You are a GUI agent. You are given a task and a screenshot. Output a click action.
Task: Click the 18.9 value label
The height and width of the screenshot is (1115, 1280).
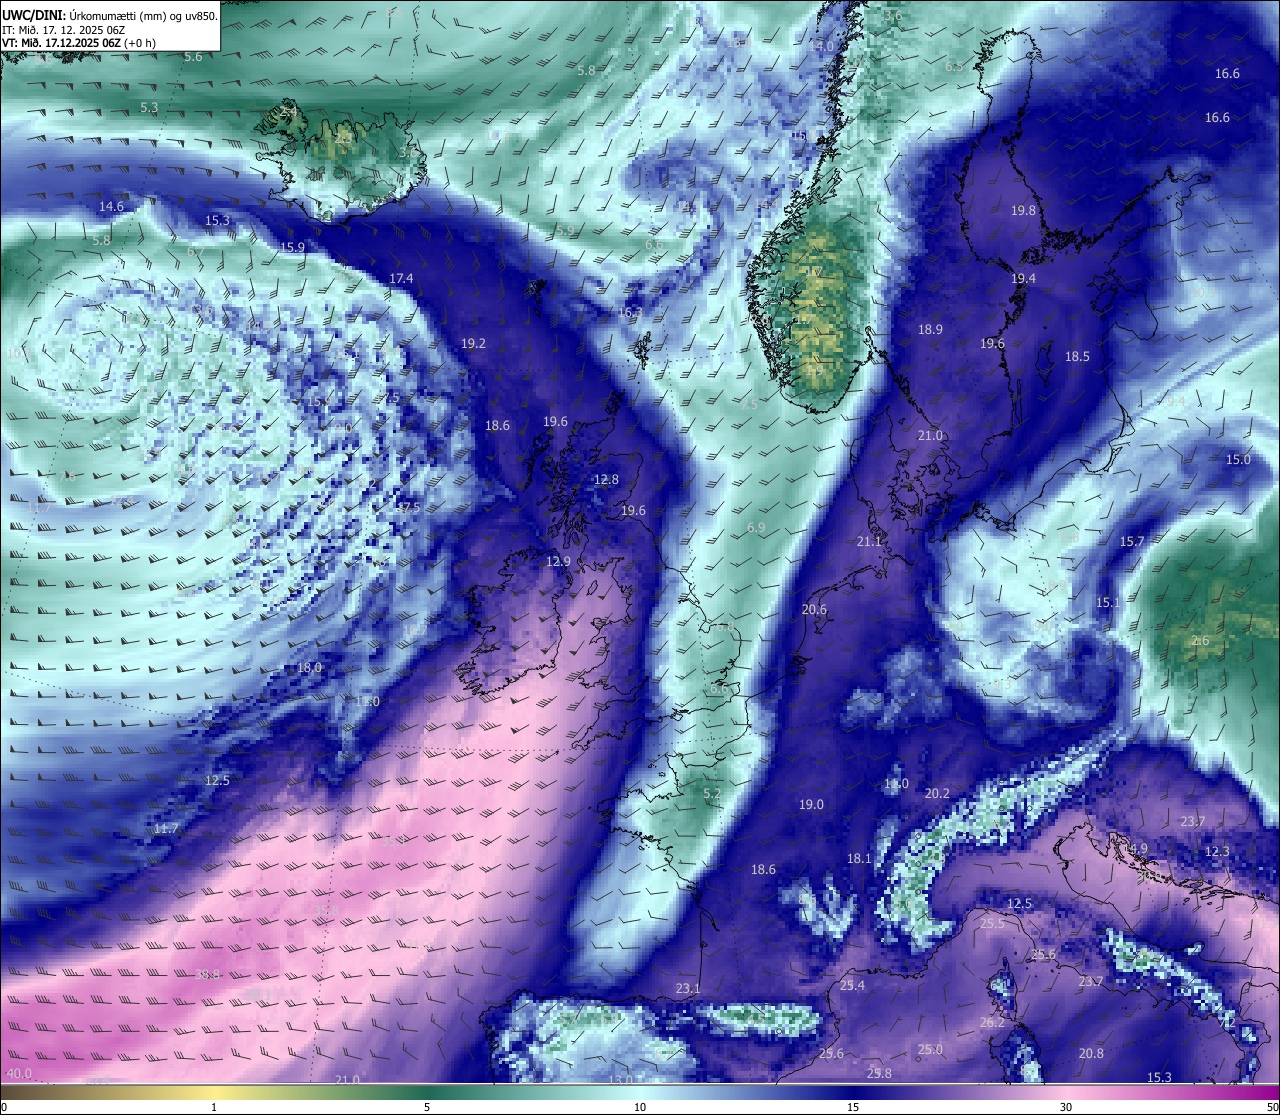click(x=930, y=329)
